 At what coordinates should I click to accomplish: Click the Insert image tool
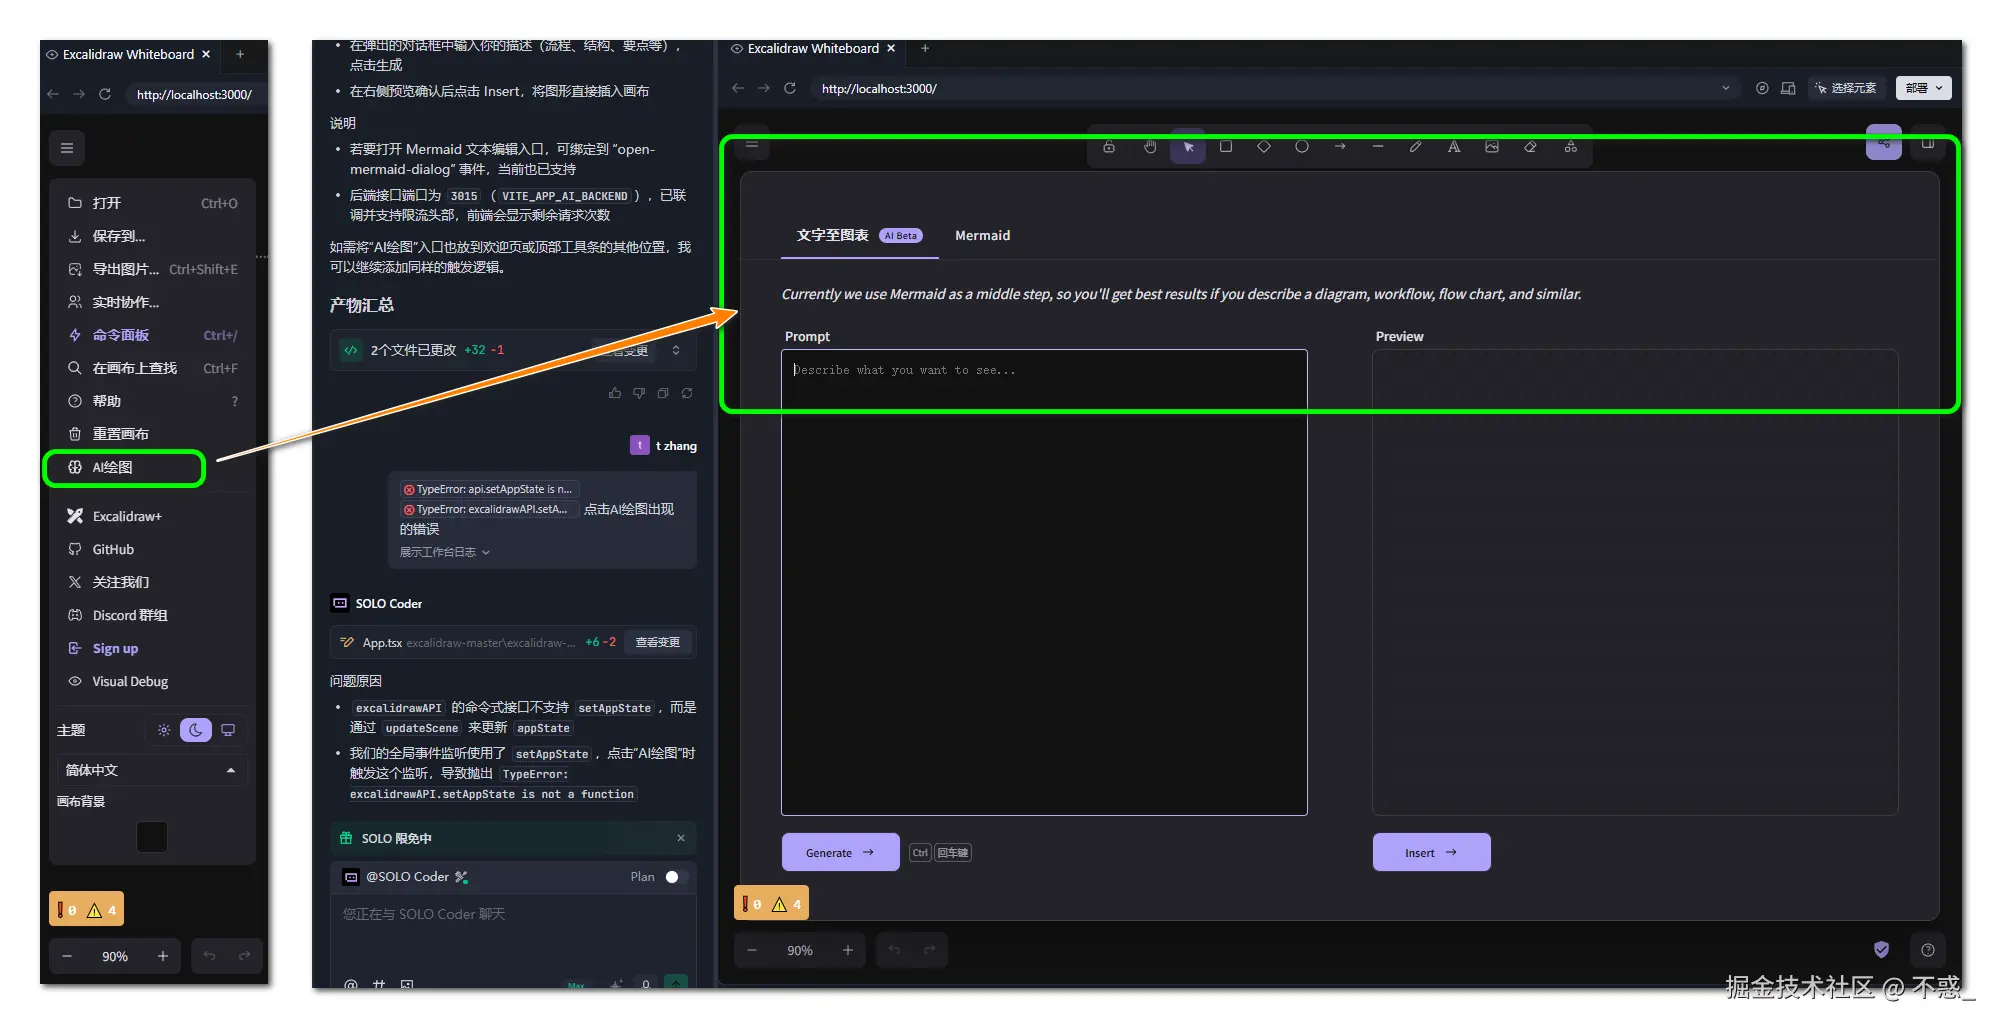[1492, 147]
